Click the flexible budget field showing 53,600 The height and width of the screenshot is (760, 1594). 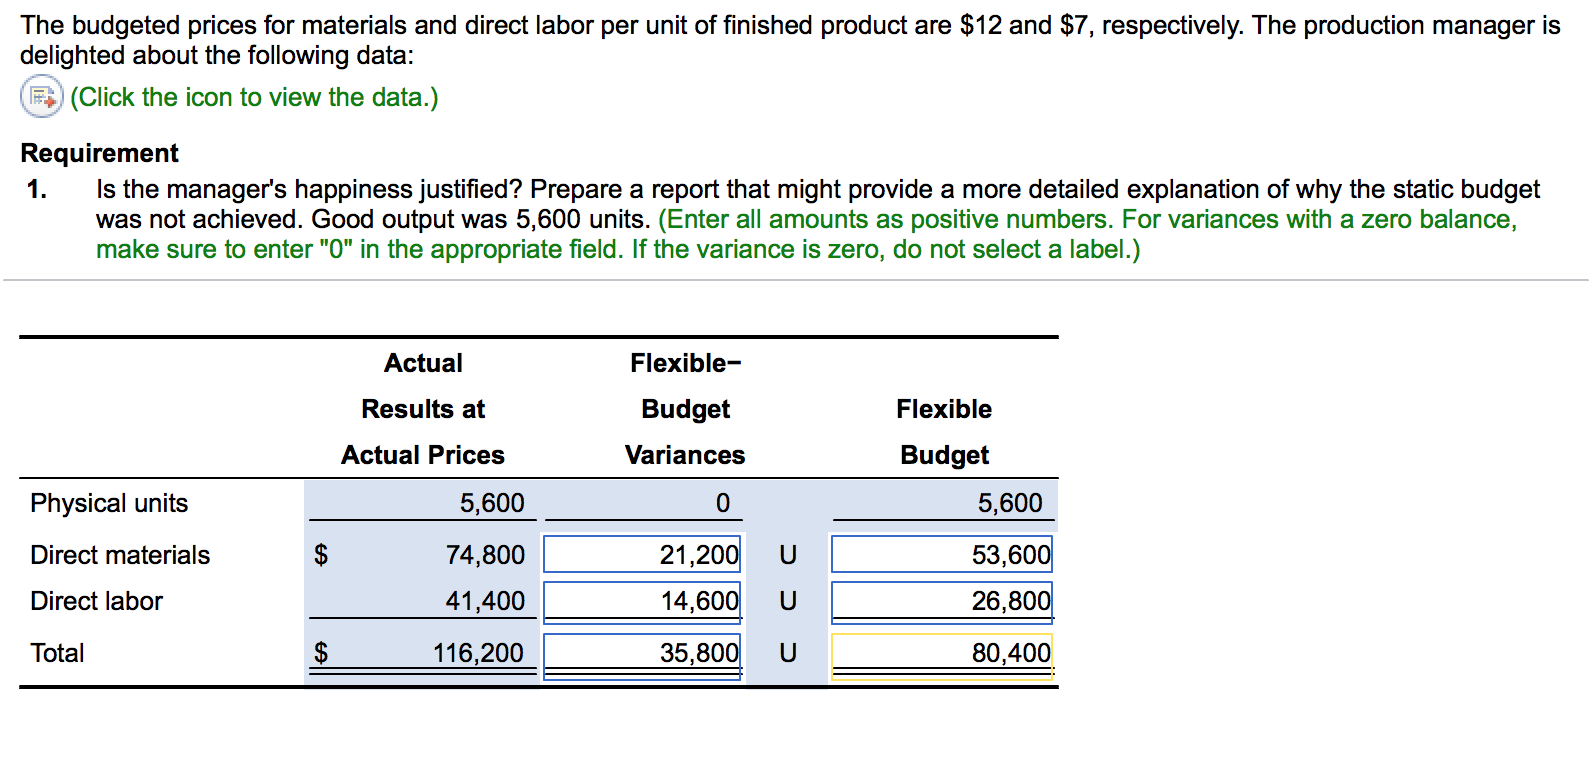coord(941,555)
